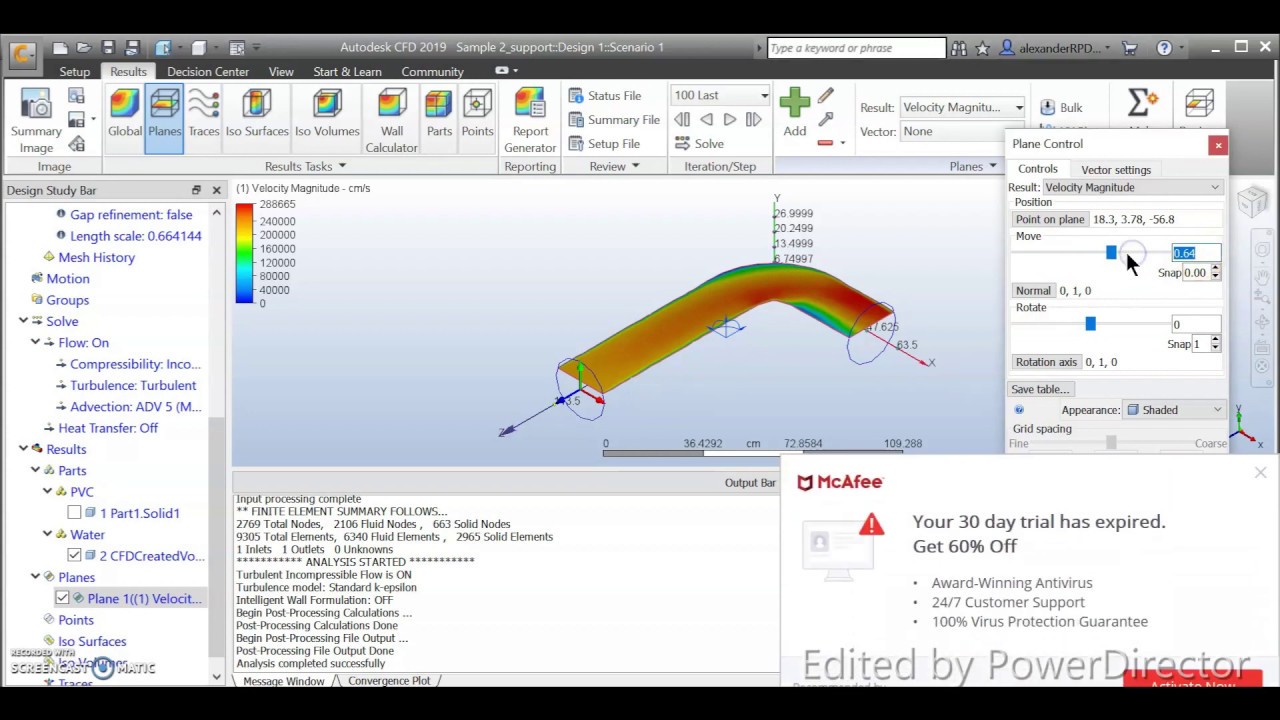Image resolution: width=1280 pixels, height=720 pixels.
Task: Open the Setup File
Action: click(605, 143)
